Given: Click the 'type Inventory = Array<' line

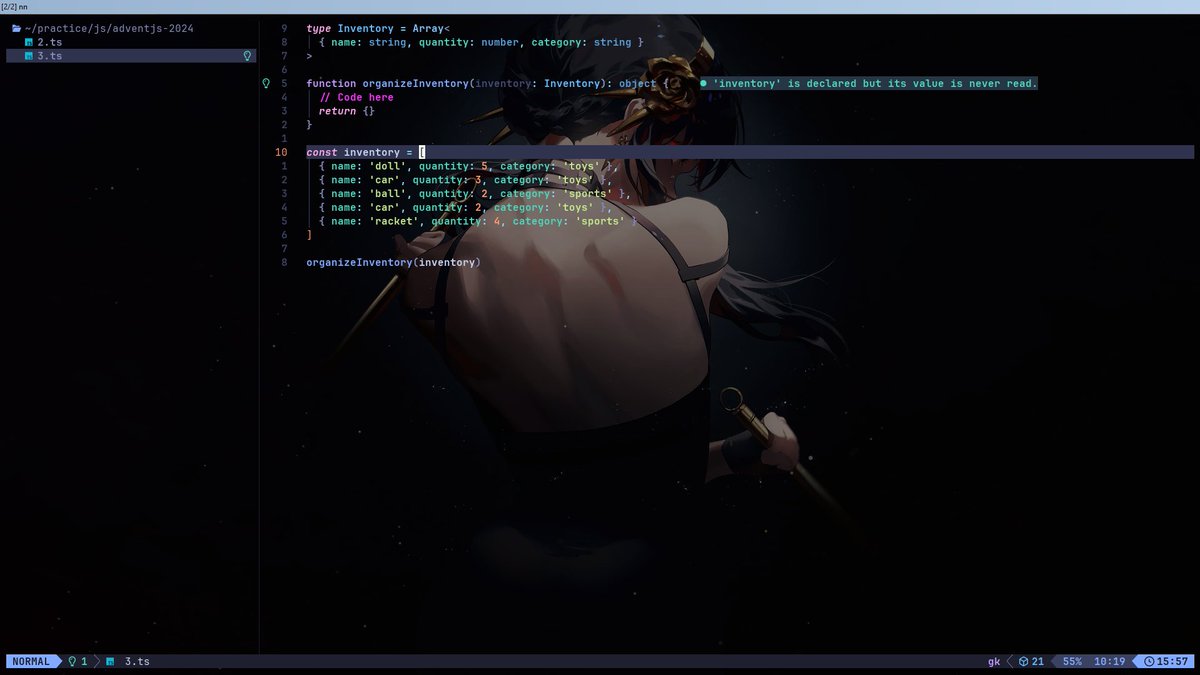Looking at the screenshot, I should click(x=378, y=28).
